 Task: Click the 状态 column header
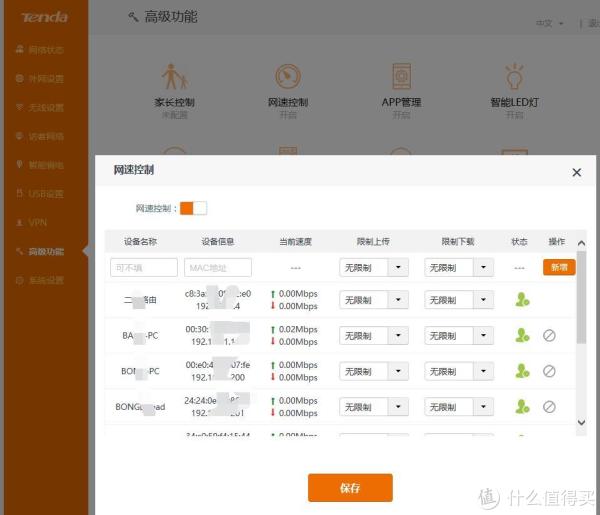(519, 241)
